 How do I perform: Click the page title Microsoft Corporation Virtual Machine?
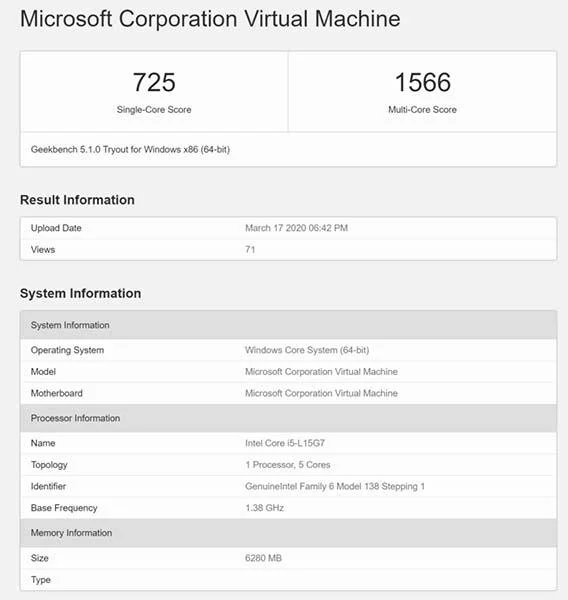pos(210,19)
